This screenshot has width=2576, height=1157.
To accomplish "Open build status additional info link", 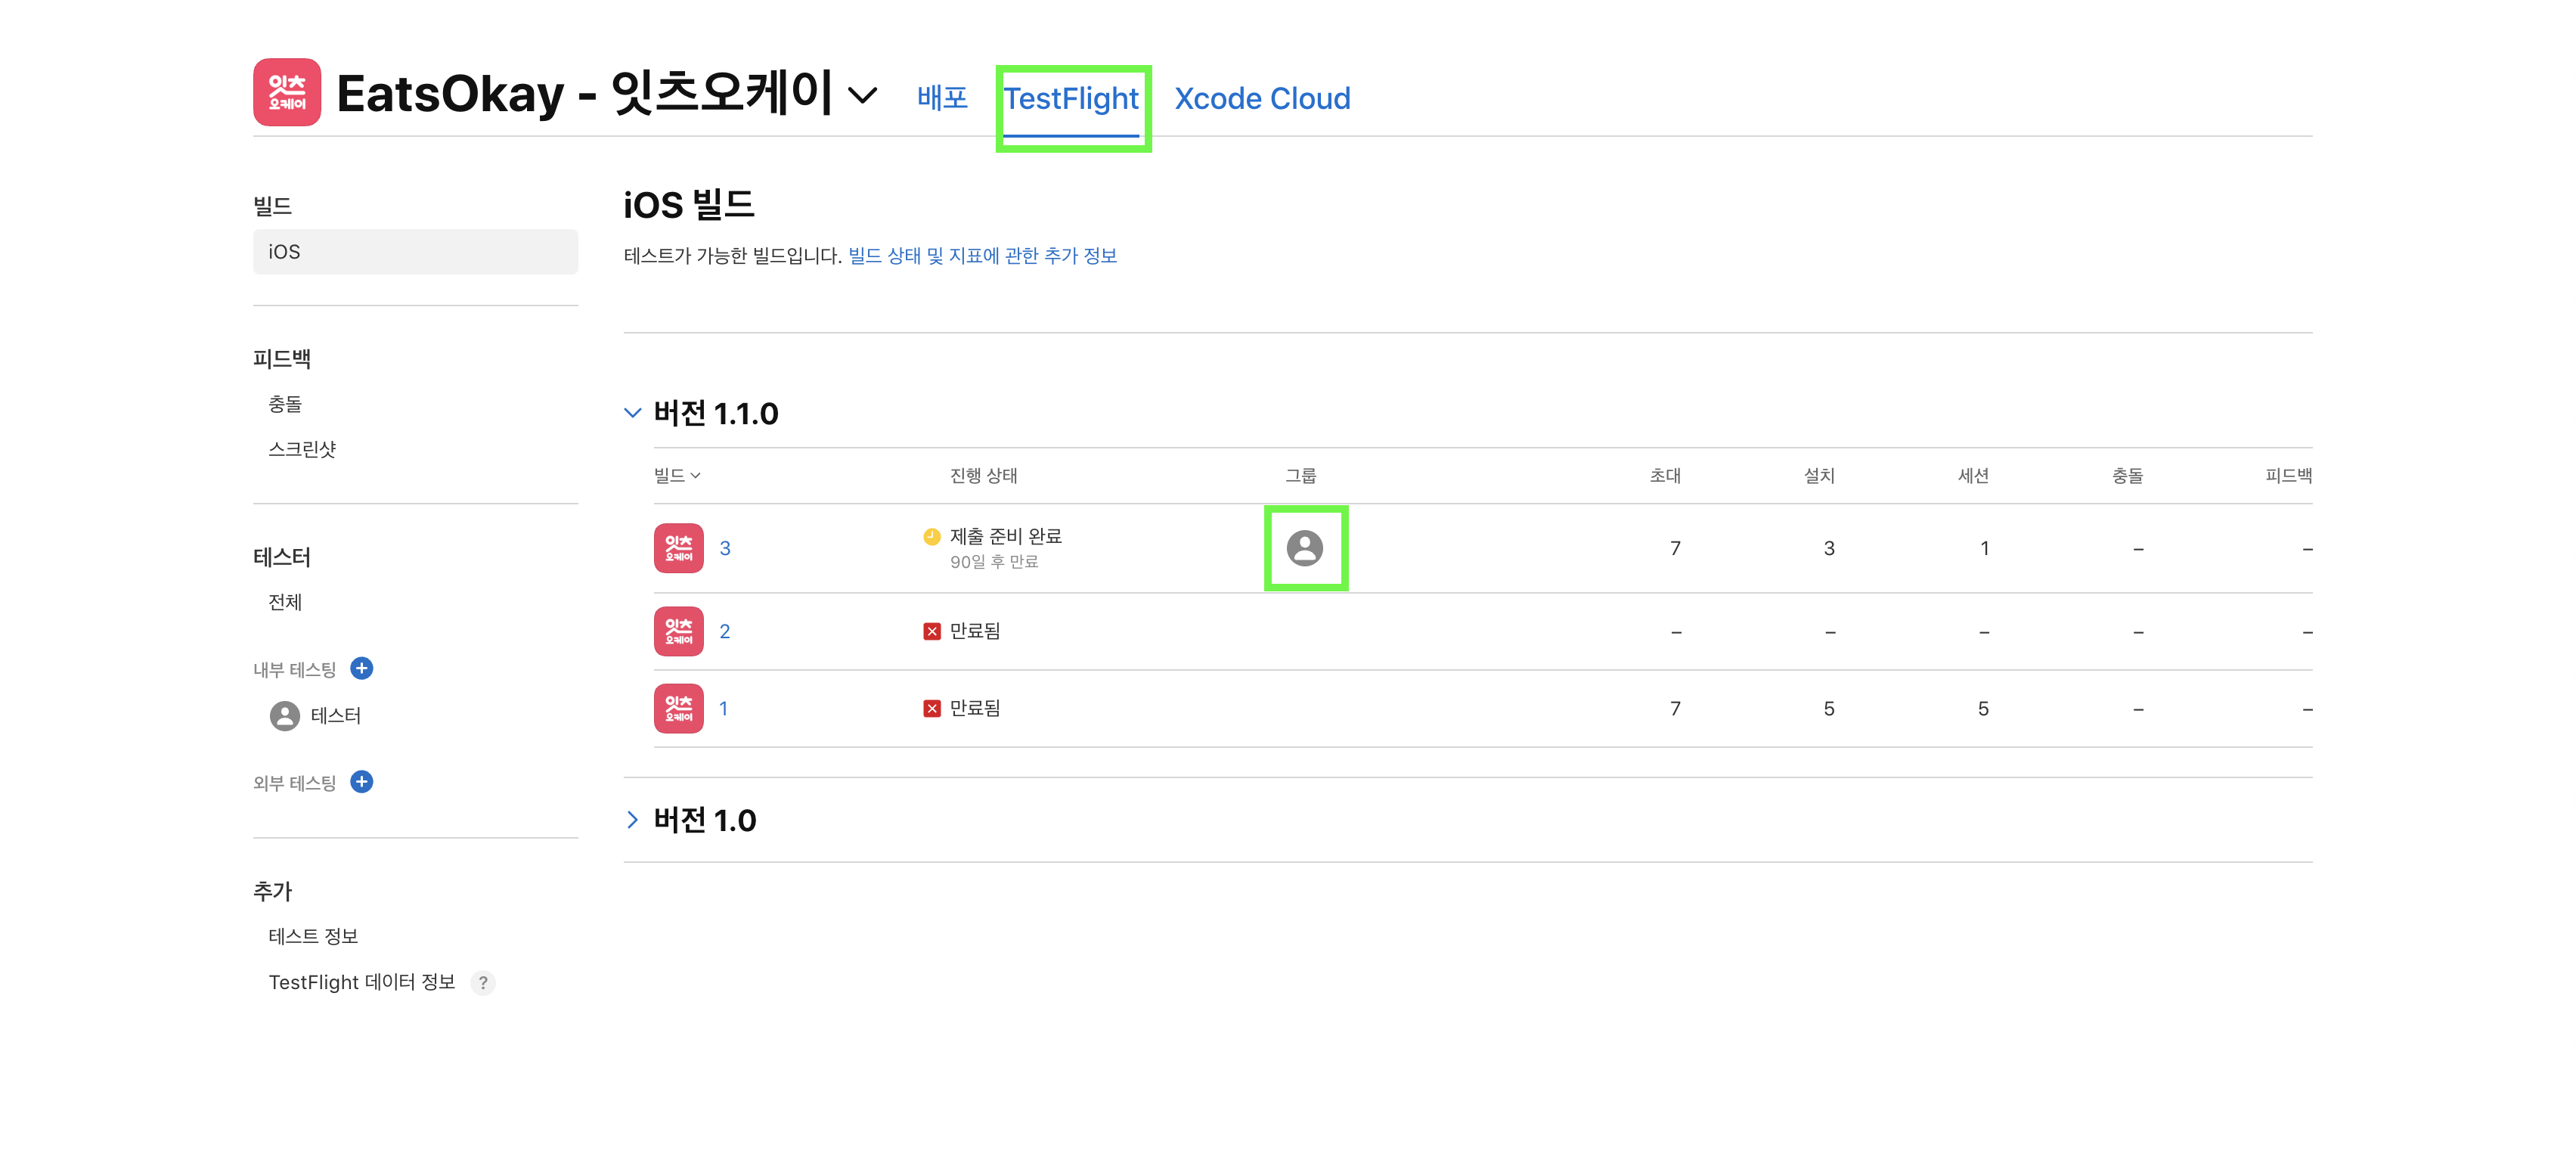I will tap(982, 256).
